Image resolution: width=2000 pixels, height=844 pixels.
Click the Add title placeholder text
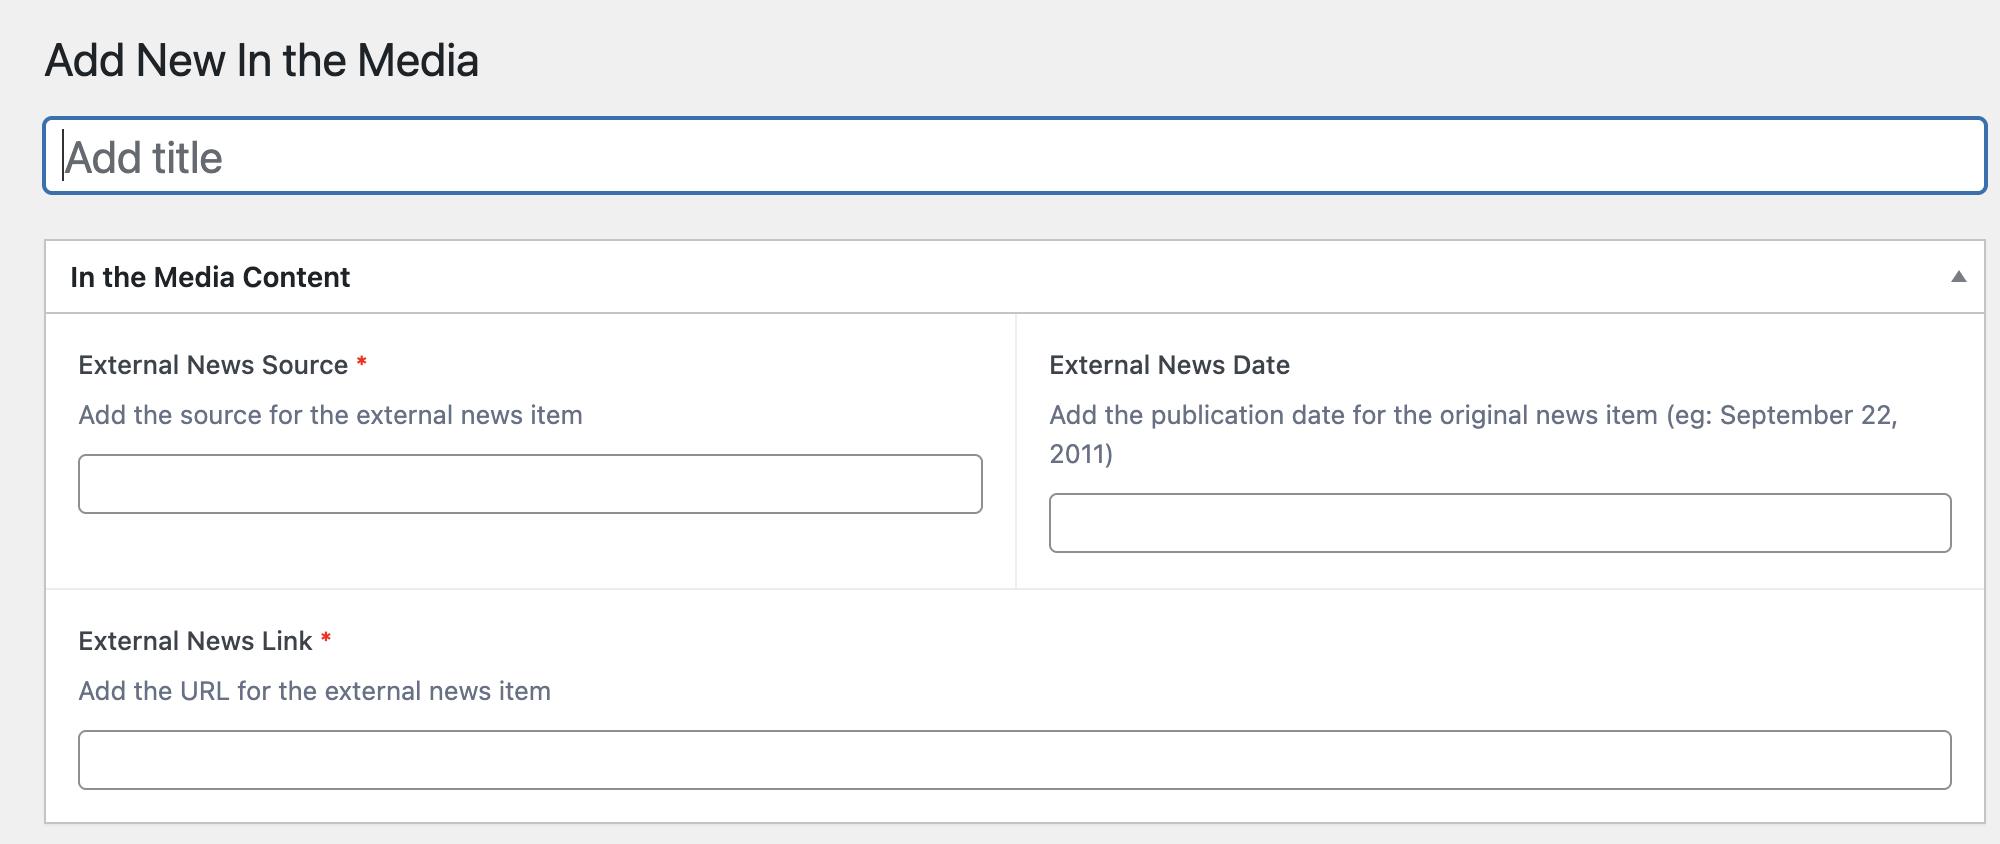point(144,158)
